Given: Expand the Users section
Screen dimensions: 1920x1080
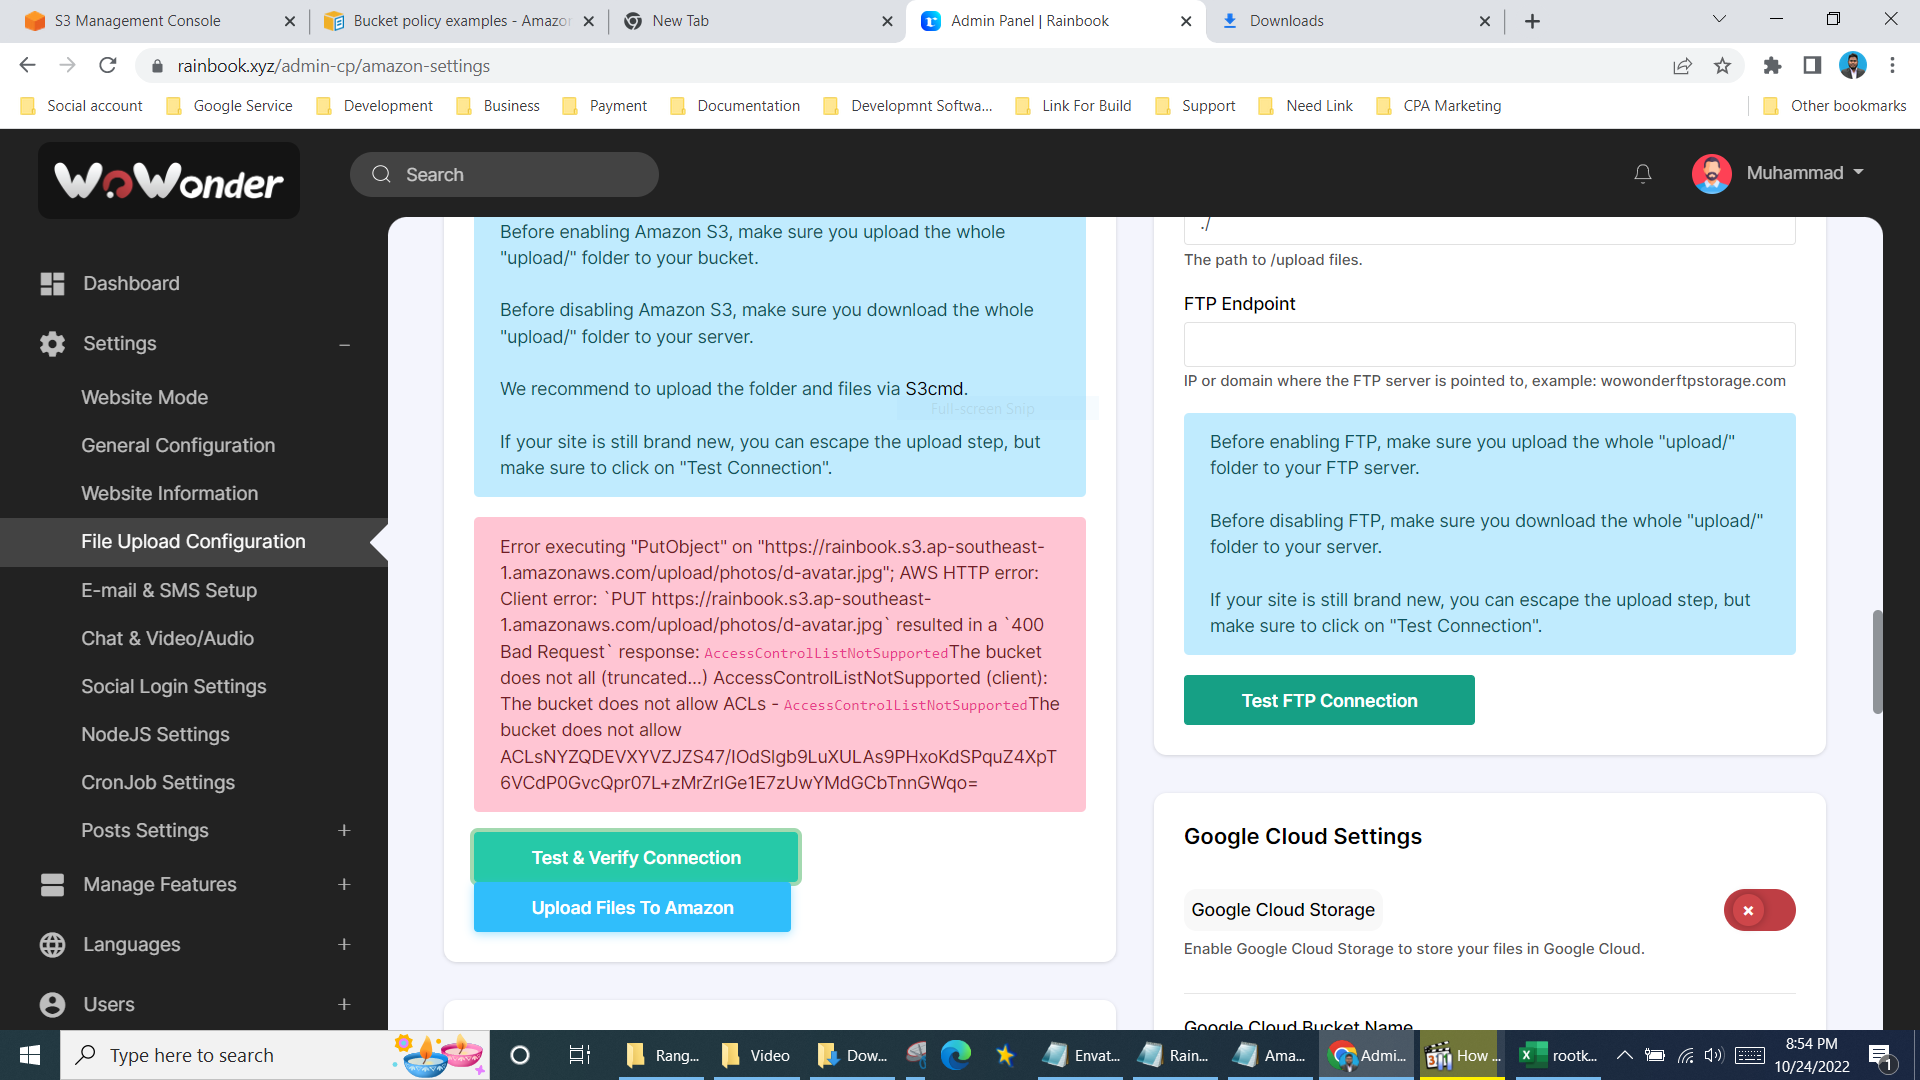Looking at the screenshot, I should pos(344,1005).
